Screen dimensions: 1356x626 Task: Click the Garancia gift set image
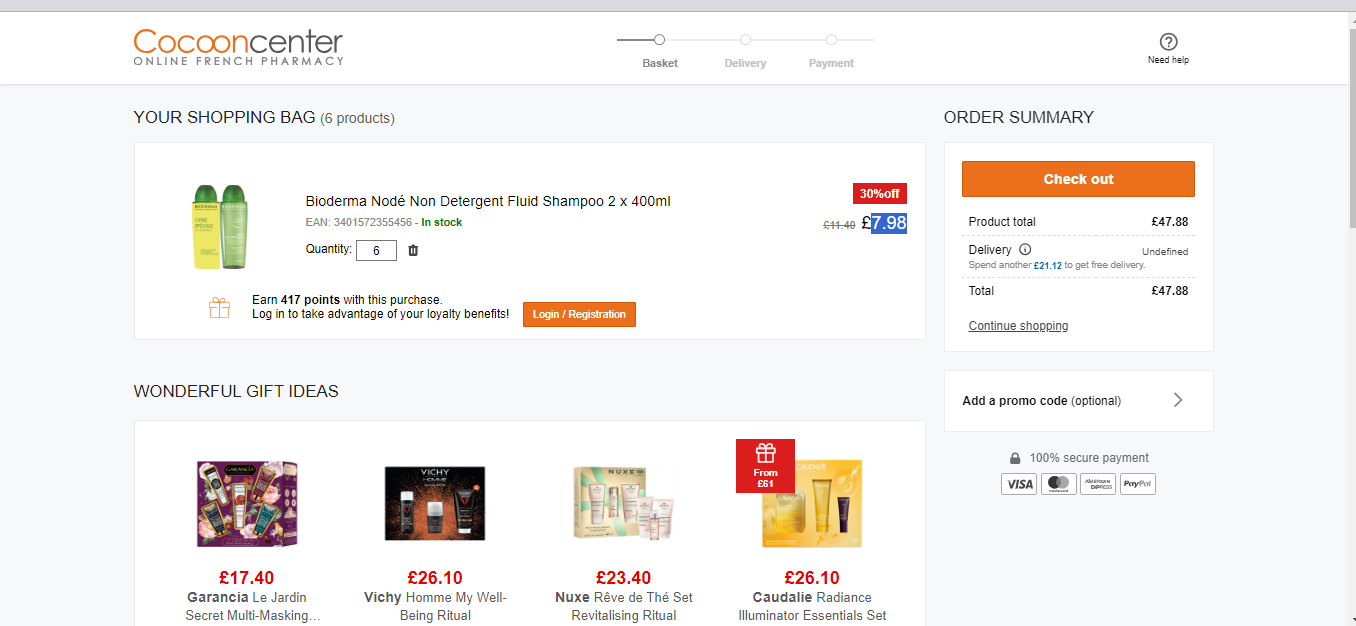(246, 503)
